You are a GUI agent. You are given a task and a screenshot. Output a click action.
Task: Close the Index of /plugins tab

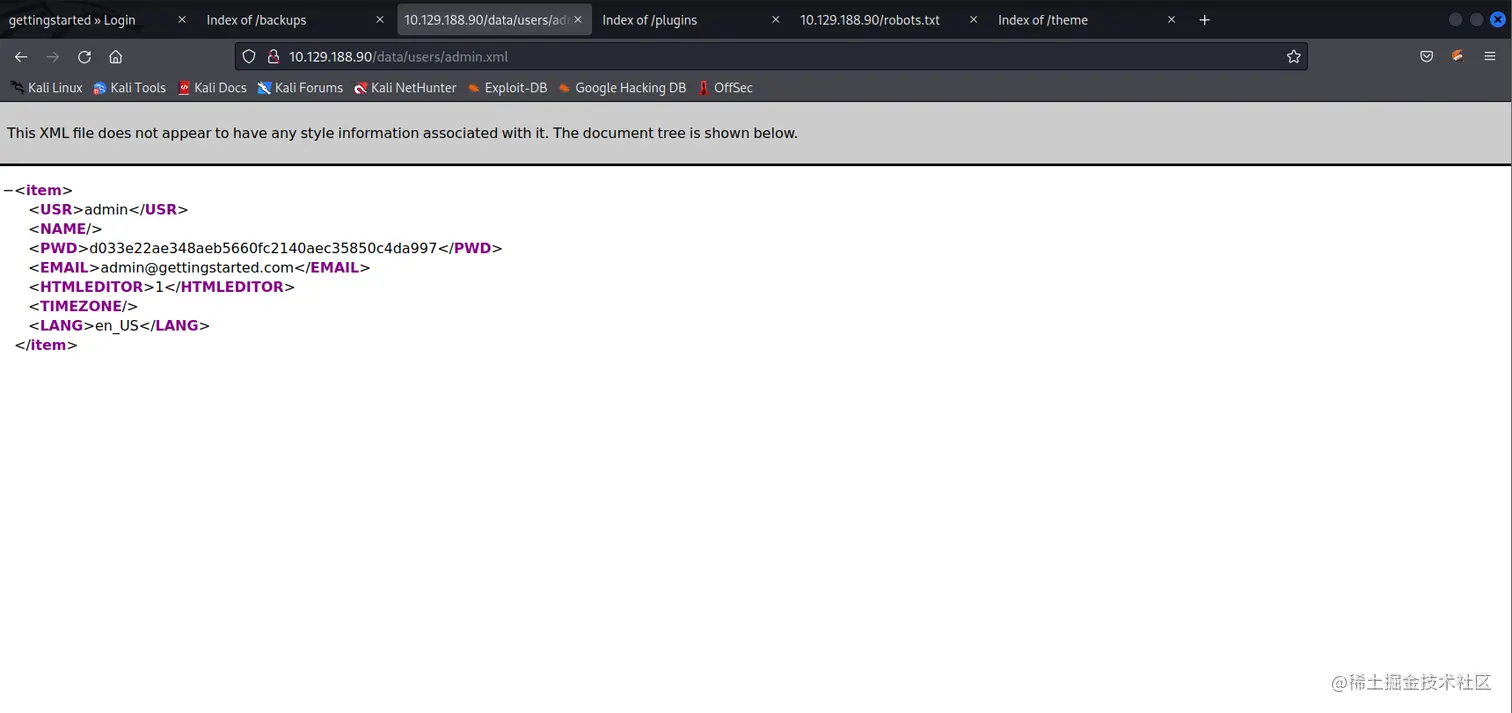(776, 20)
